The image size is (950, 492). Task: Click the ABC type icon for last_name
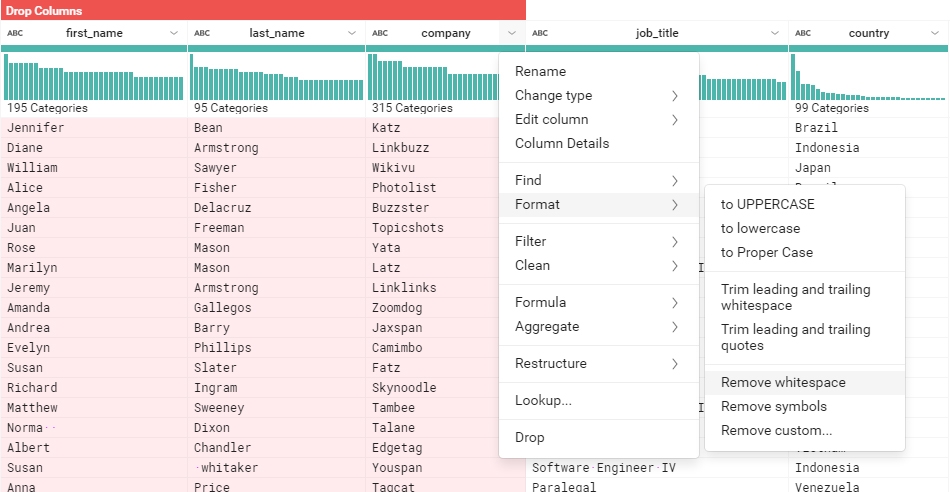[202, 33]
